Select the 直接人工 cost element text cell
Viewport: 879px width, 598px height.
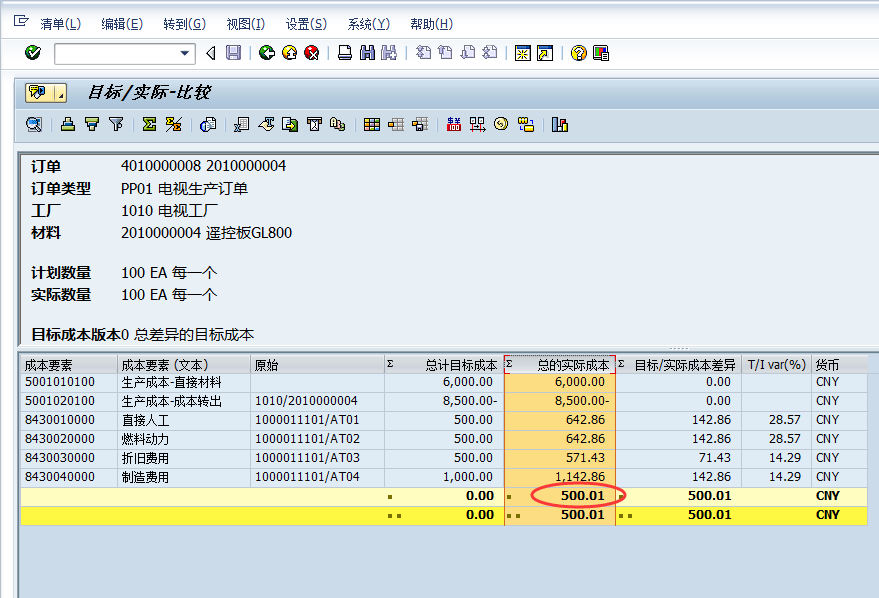[183, 420]
